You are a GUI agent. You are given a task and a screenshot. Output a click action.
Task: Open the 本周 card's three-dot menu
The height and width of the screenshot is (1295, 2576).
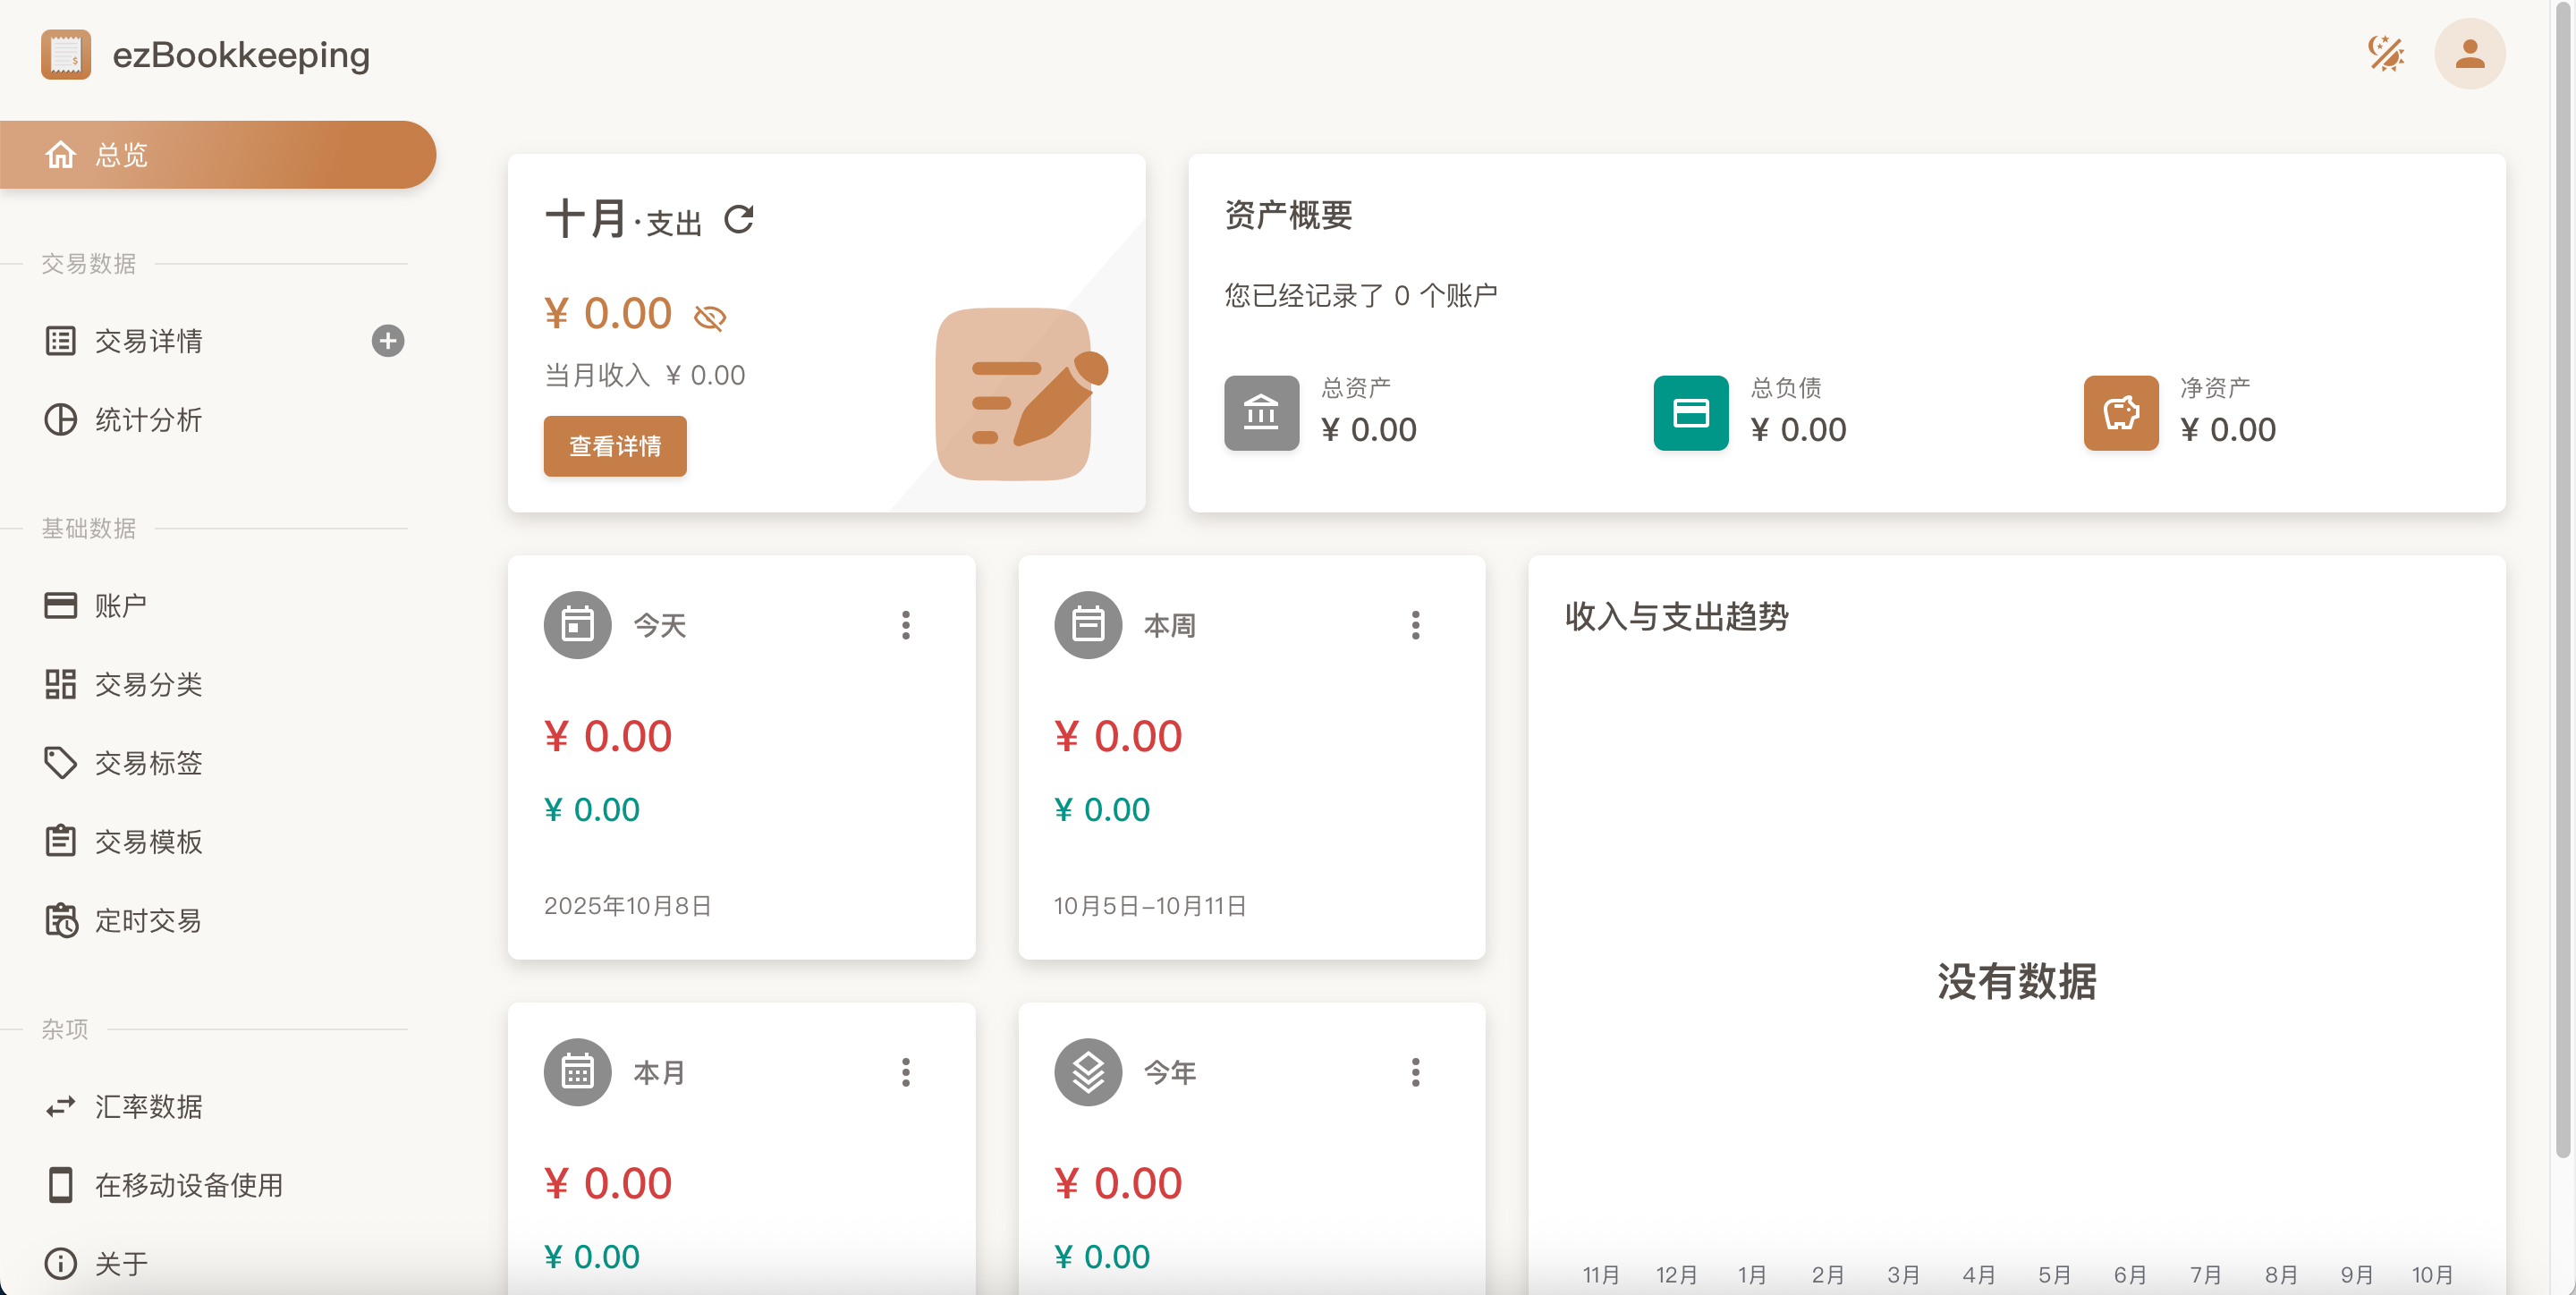pos(1414,625)
